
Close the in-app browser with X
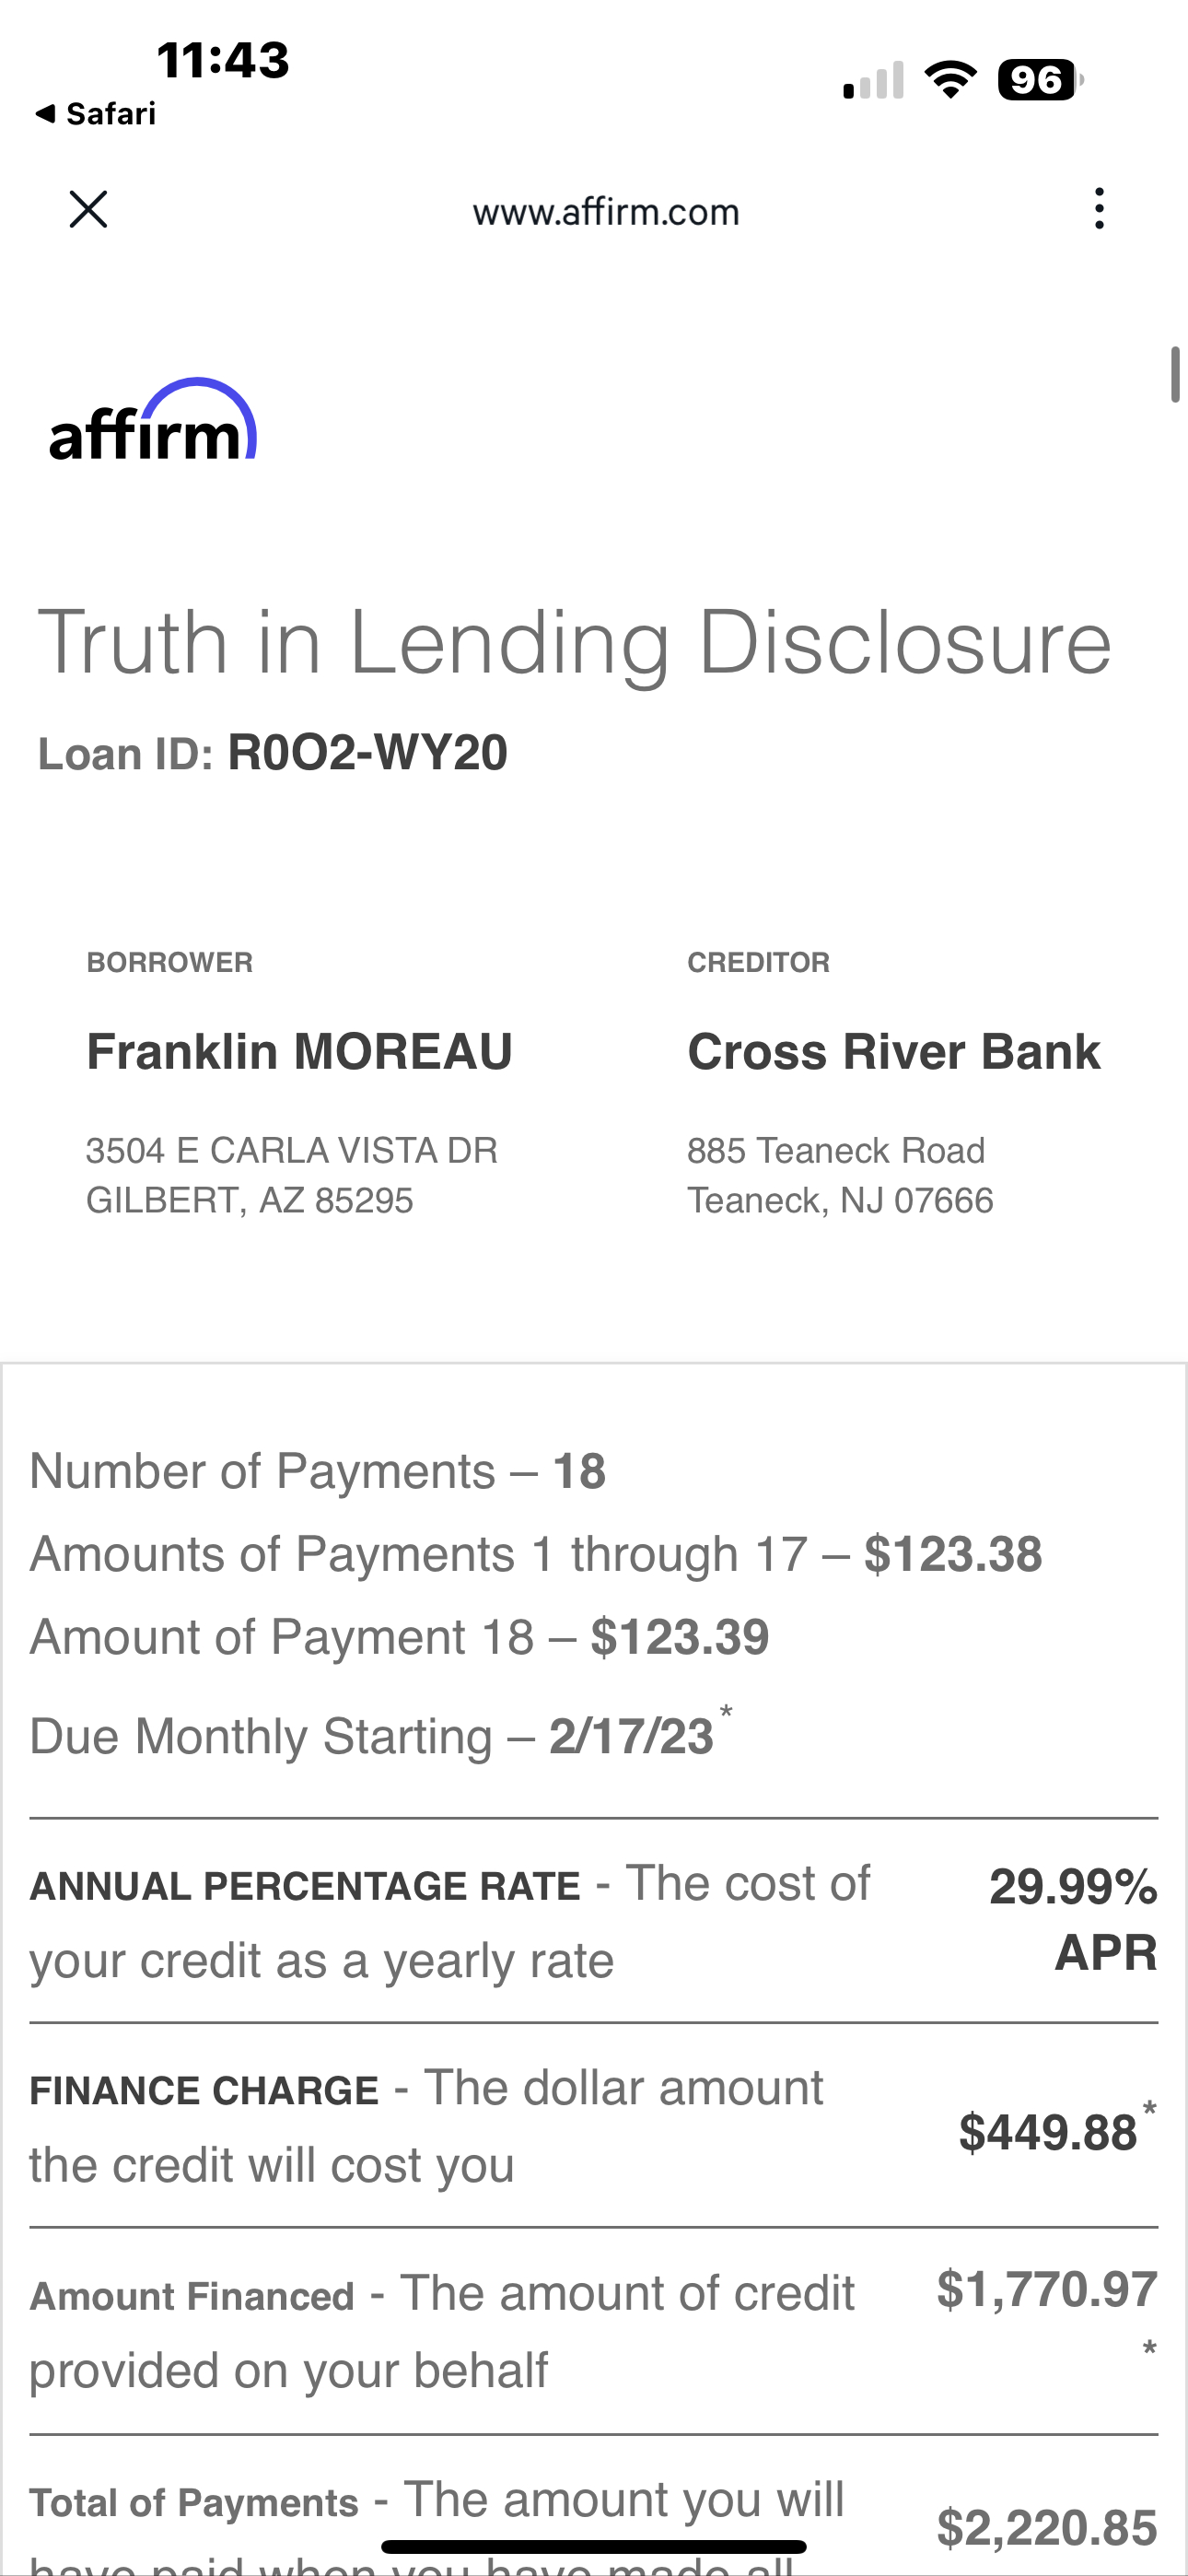(x=88, y=210)
